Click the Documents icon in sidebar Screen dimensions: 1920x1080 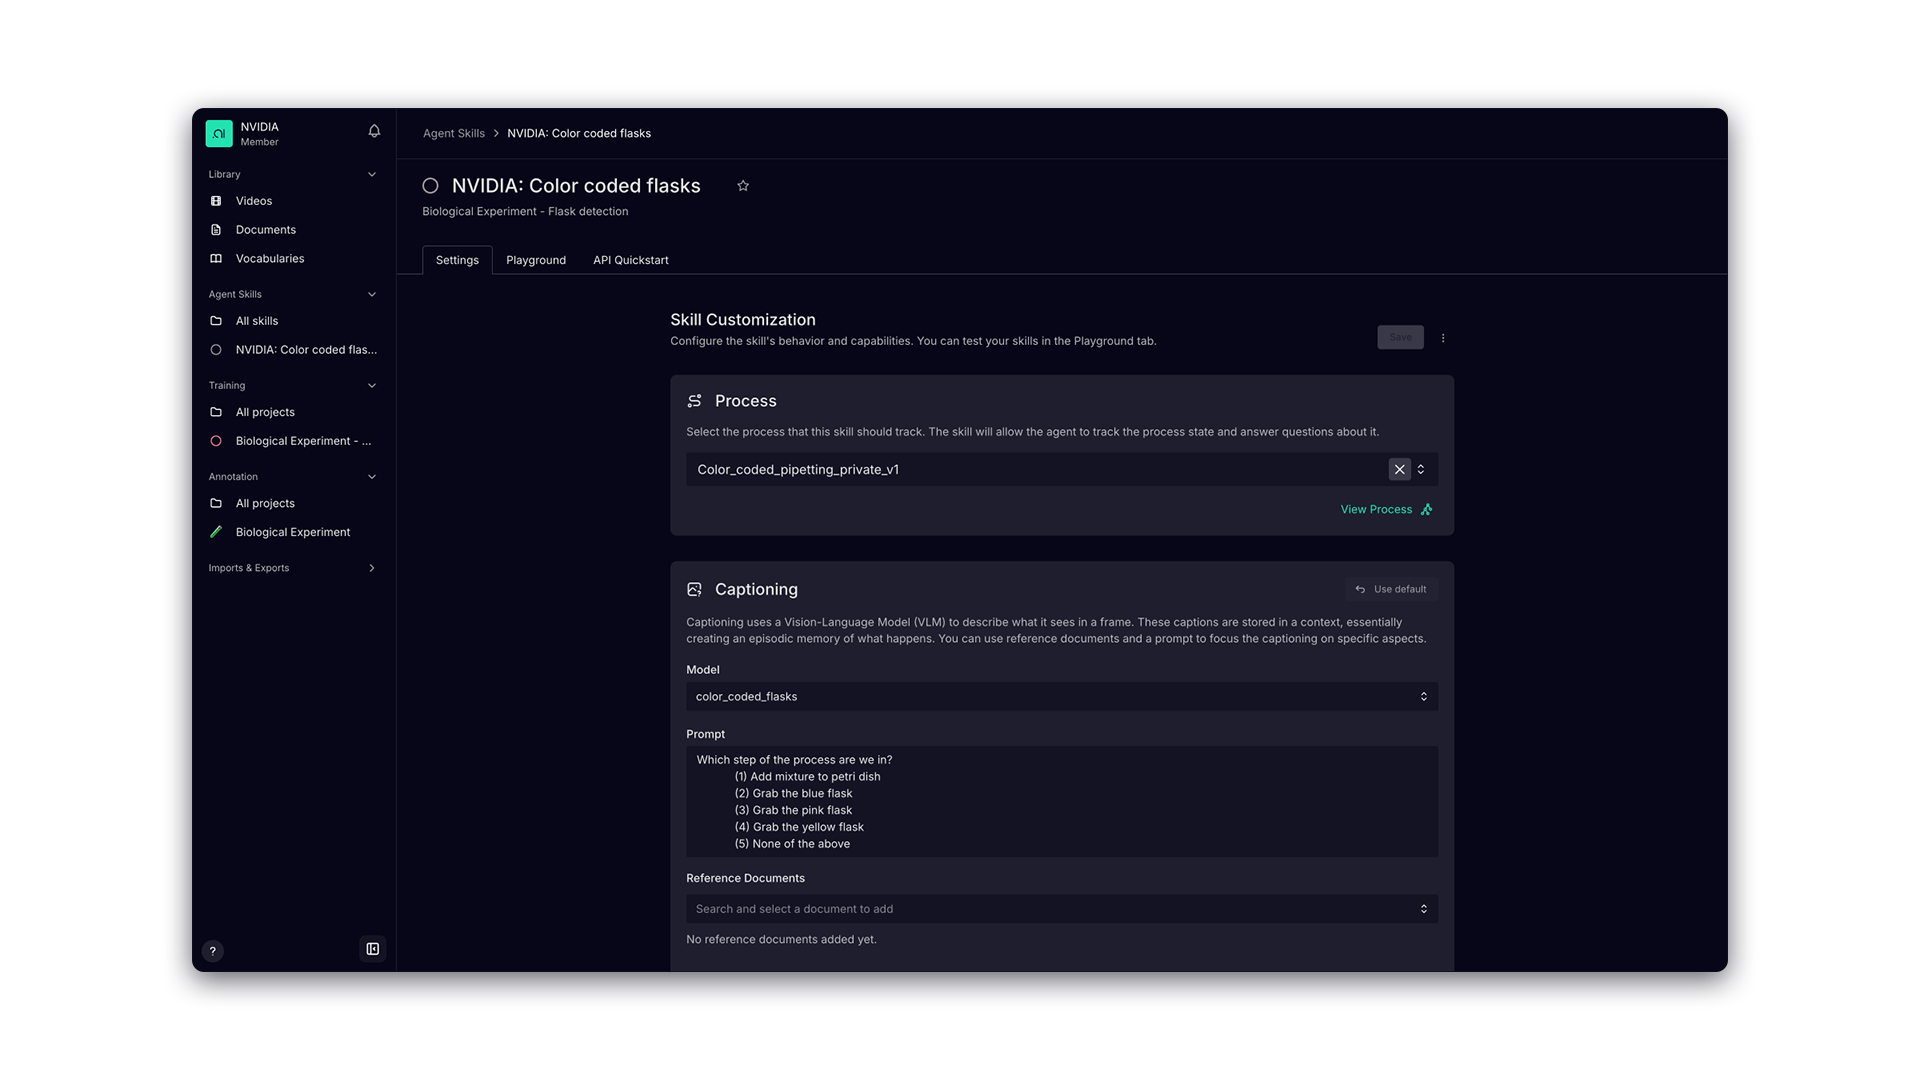coord(216,230)
